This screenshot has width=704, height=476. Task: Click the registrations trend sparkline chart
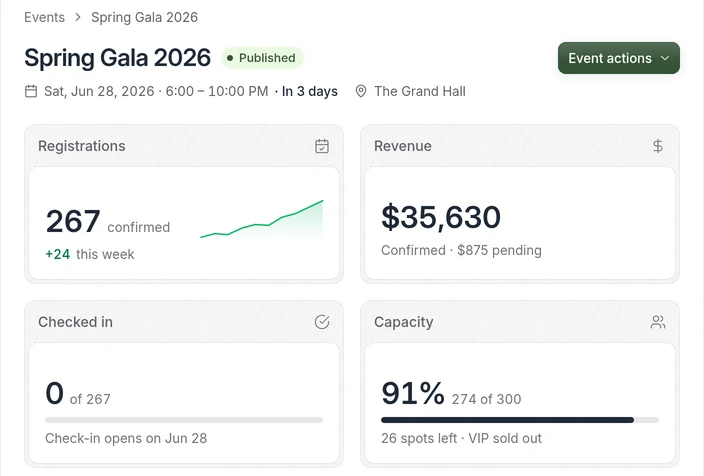click(x=262, y=219)
